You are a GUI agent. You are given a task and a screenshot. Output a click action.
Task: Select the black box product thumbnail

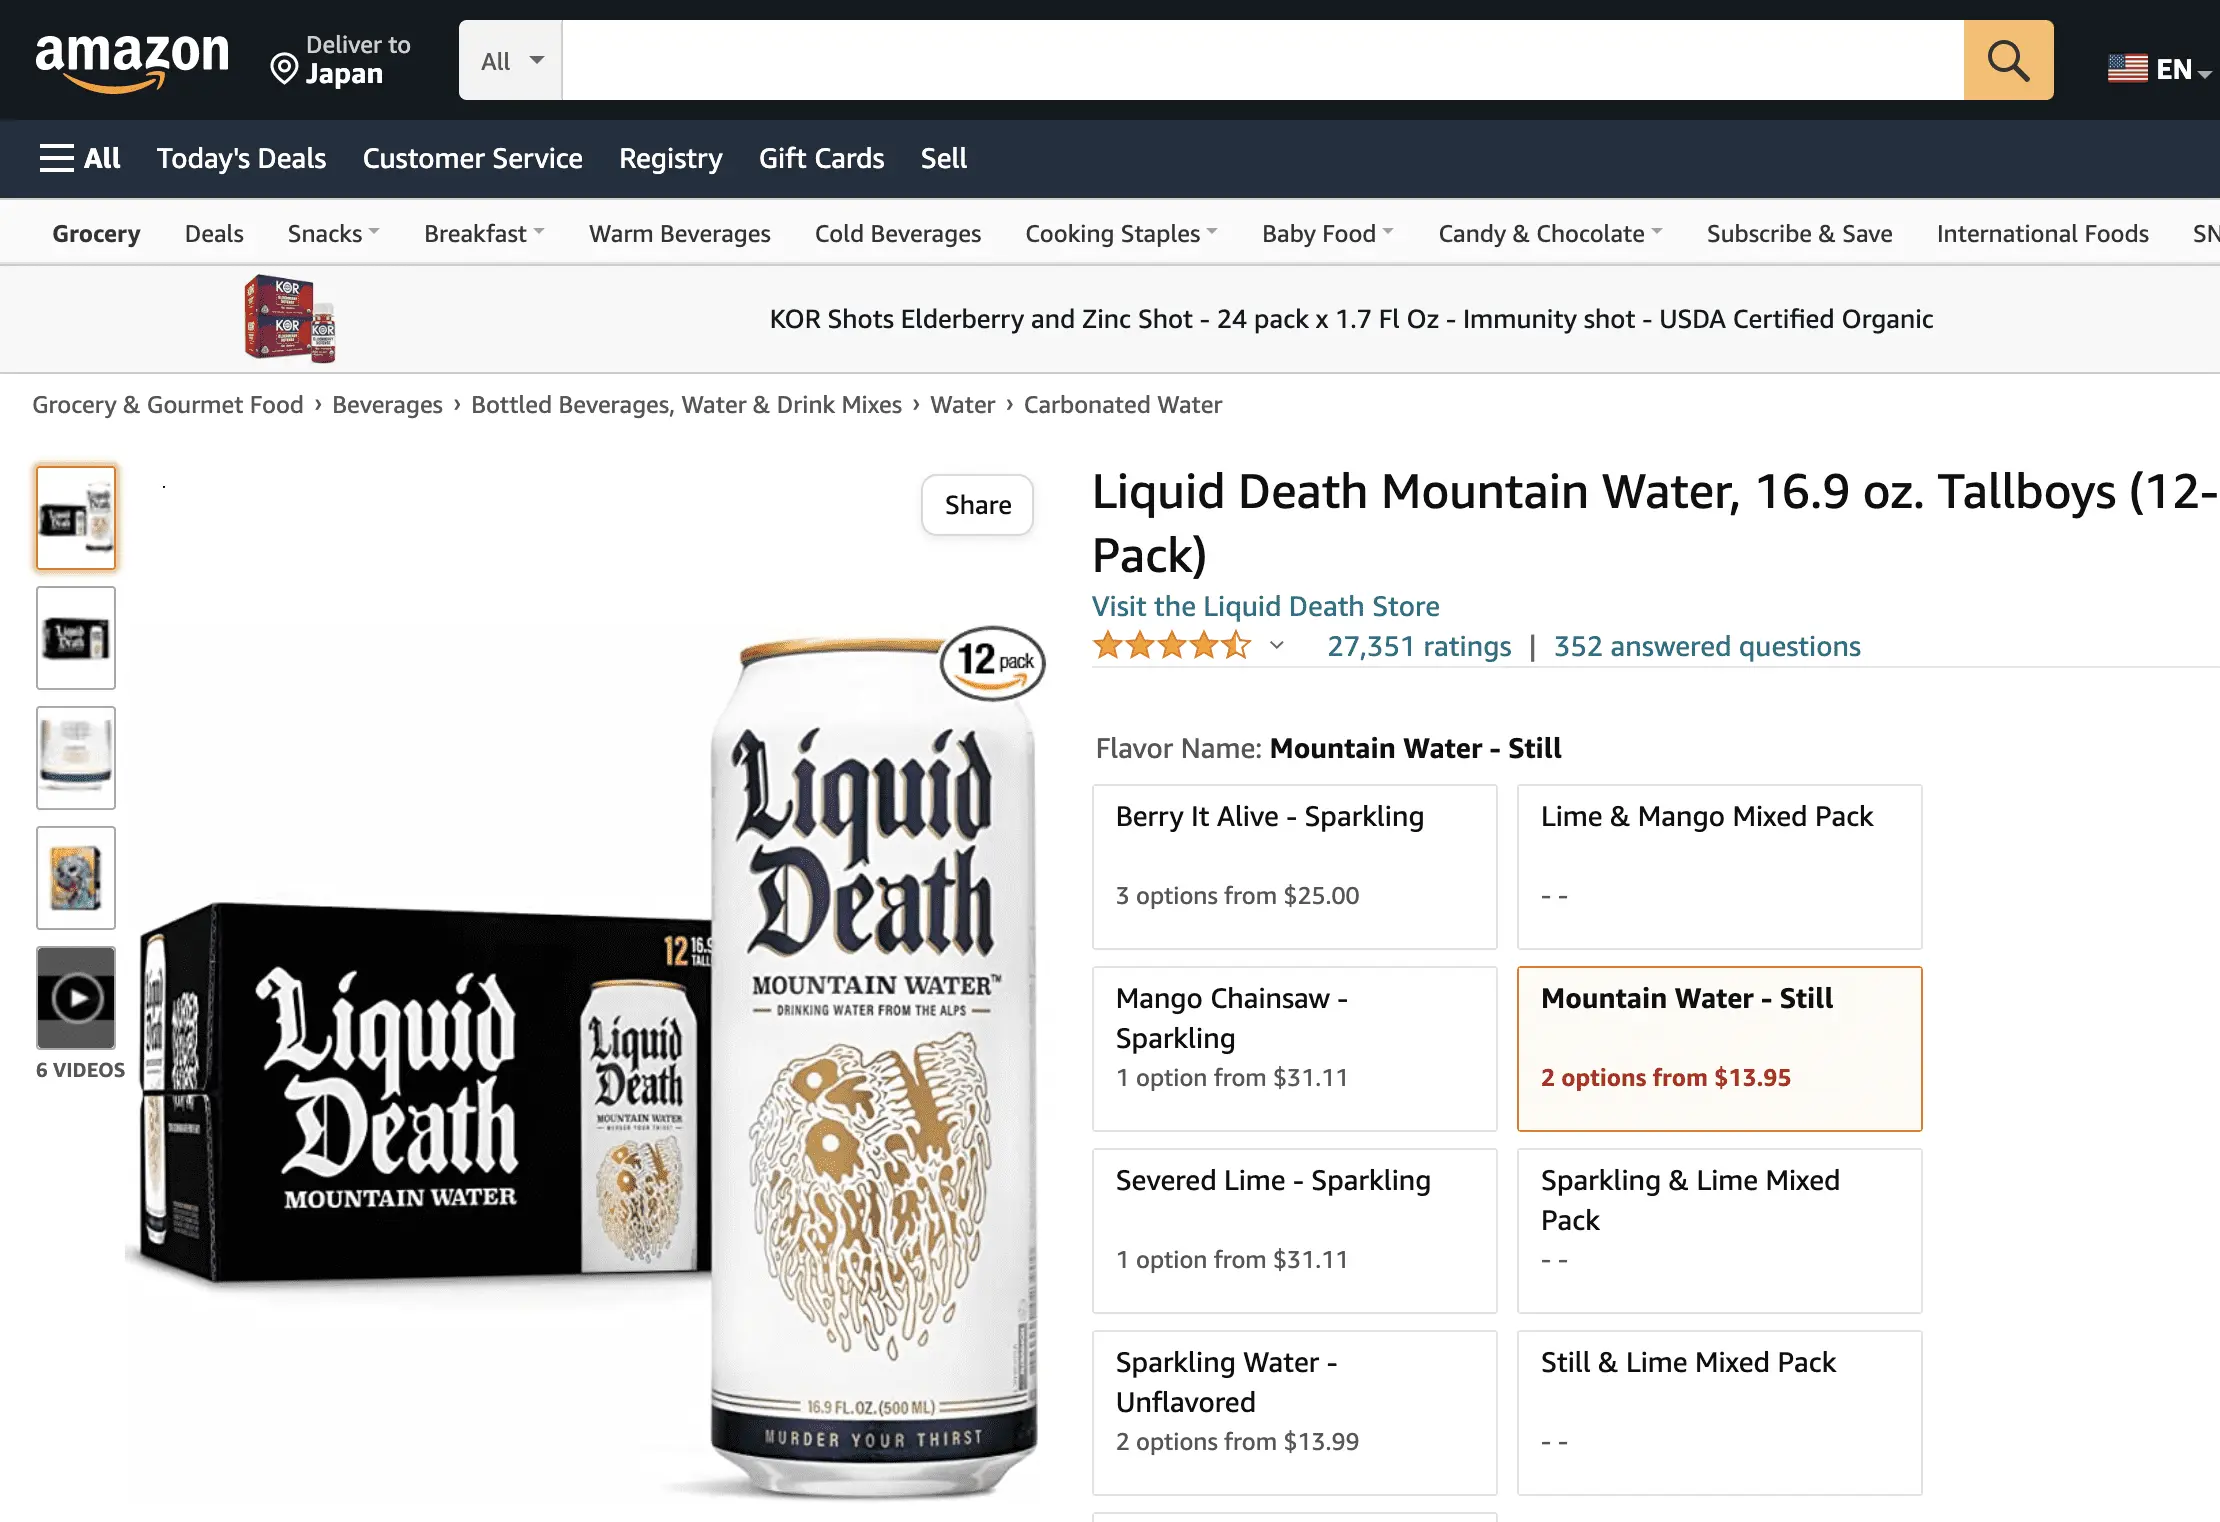tap(76, 638)
